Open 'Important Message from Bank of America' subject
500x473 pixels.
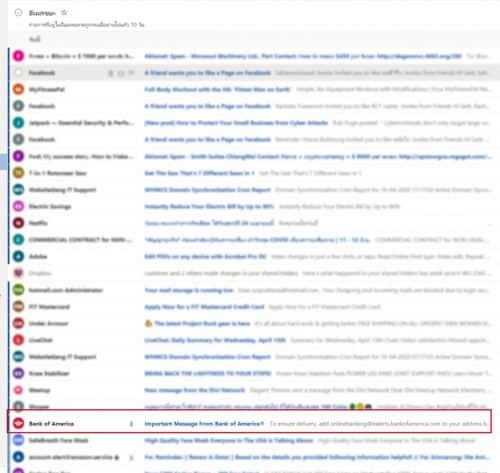pos(204,424)
